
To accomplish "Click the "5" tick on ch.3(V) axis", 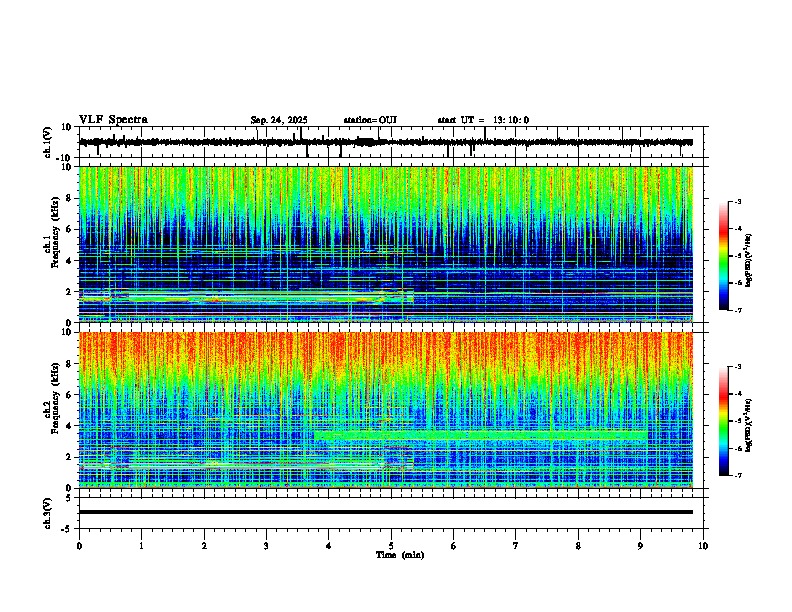I will click(70, 498).
